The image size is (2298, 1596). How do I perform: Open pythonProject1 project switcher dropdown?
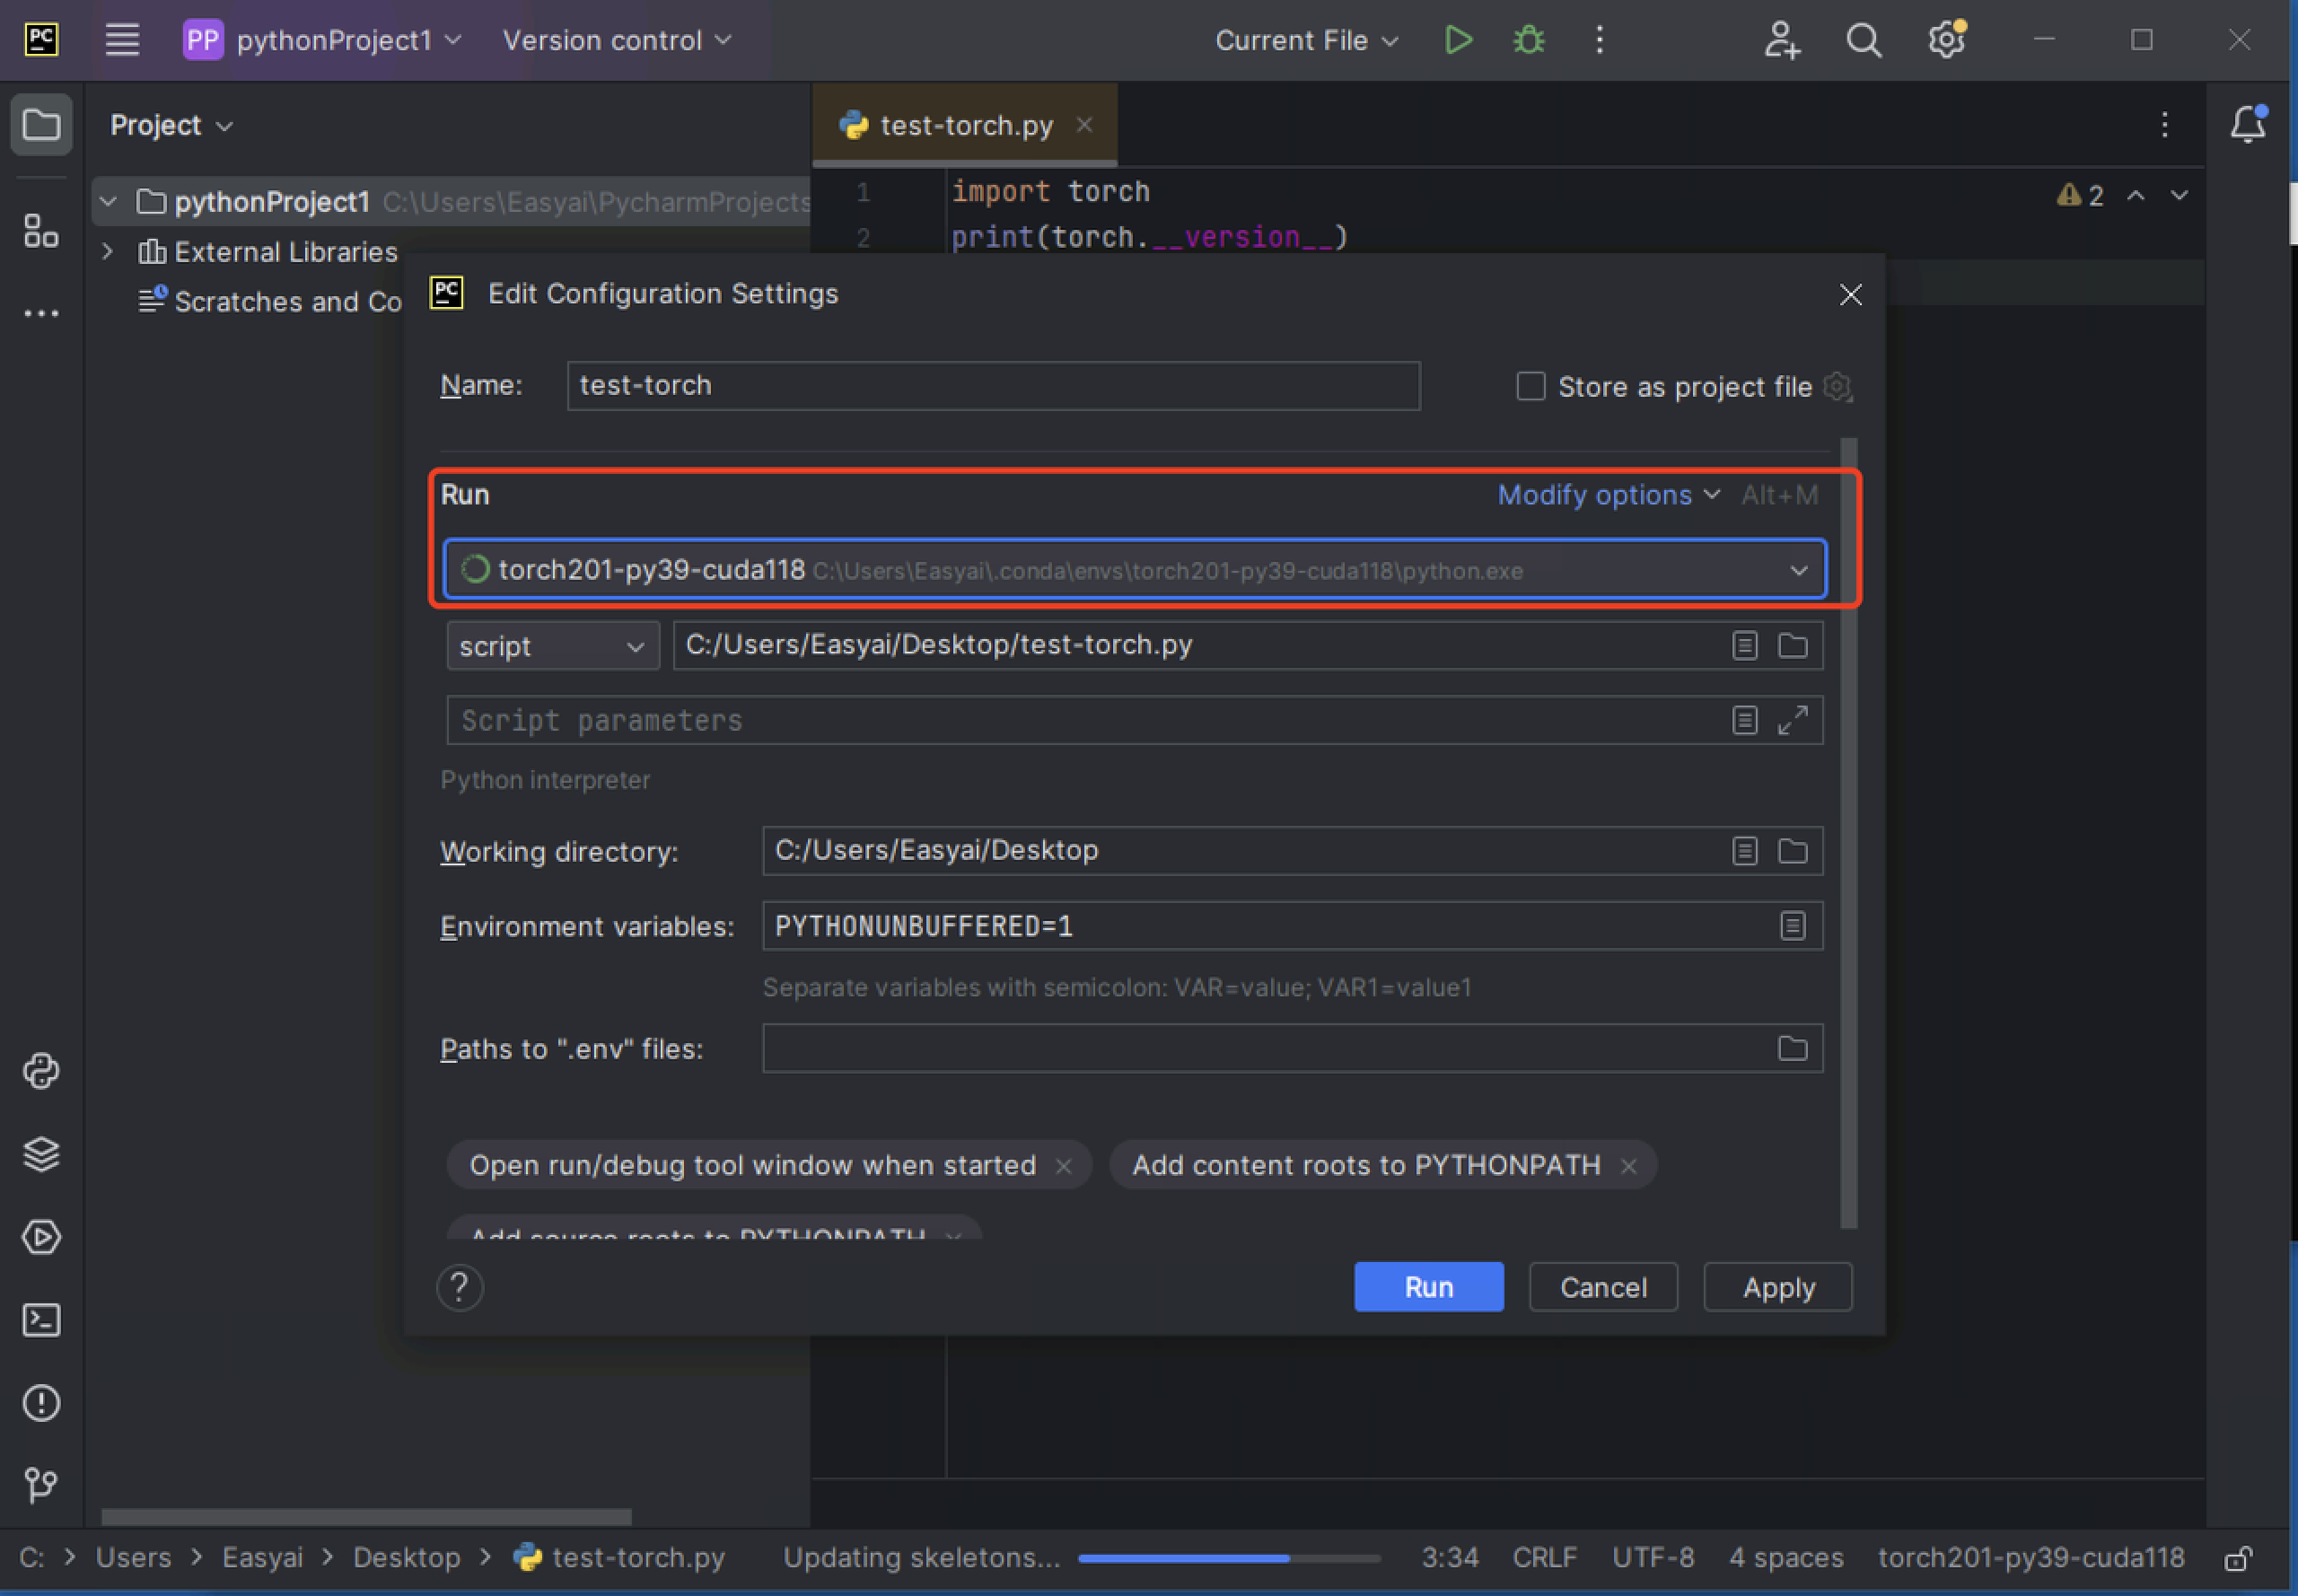(x=324, y=40)
